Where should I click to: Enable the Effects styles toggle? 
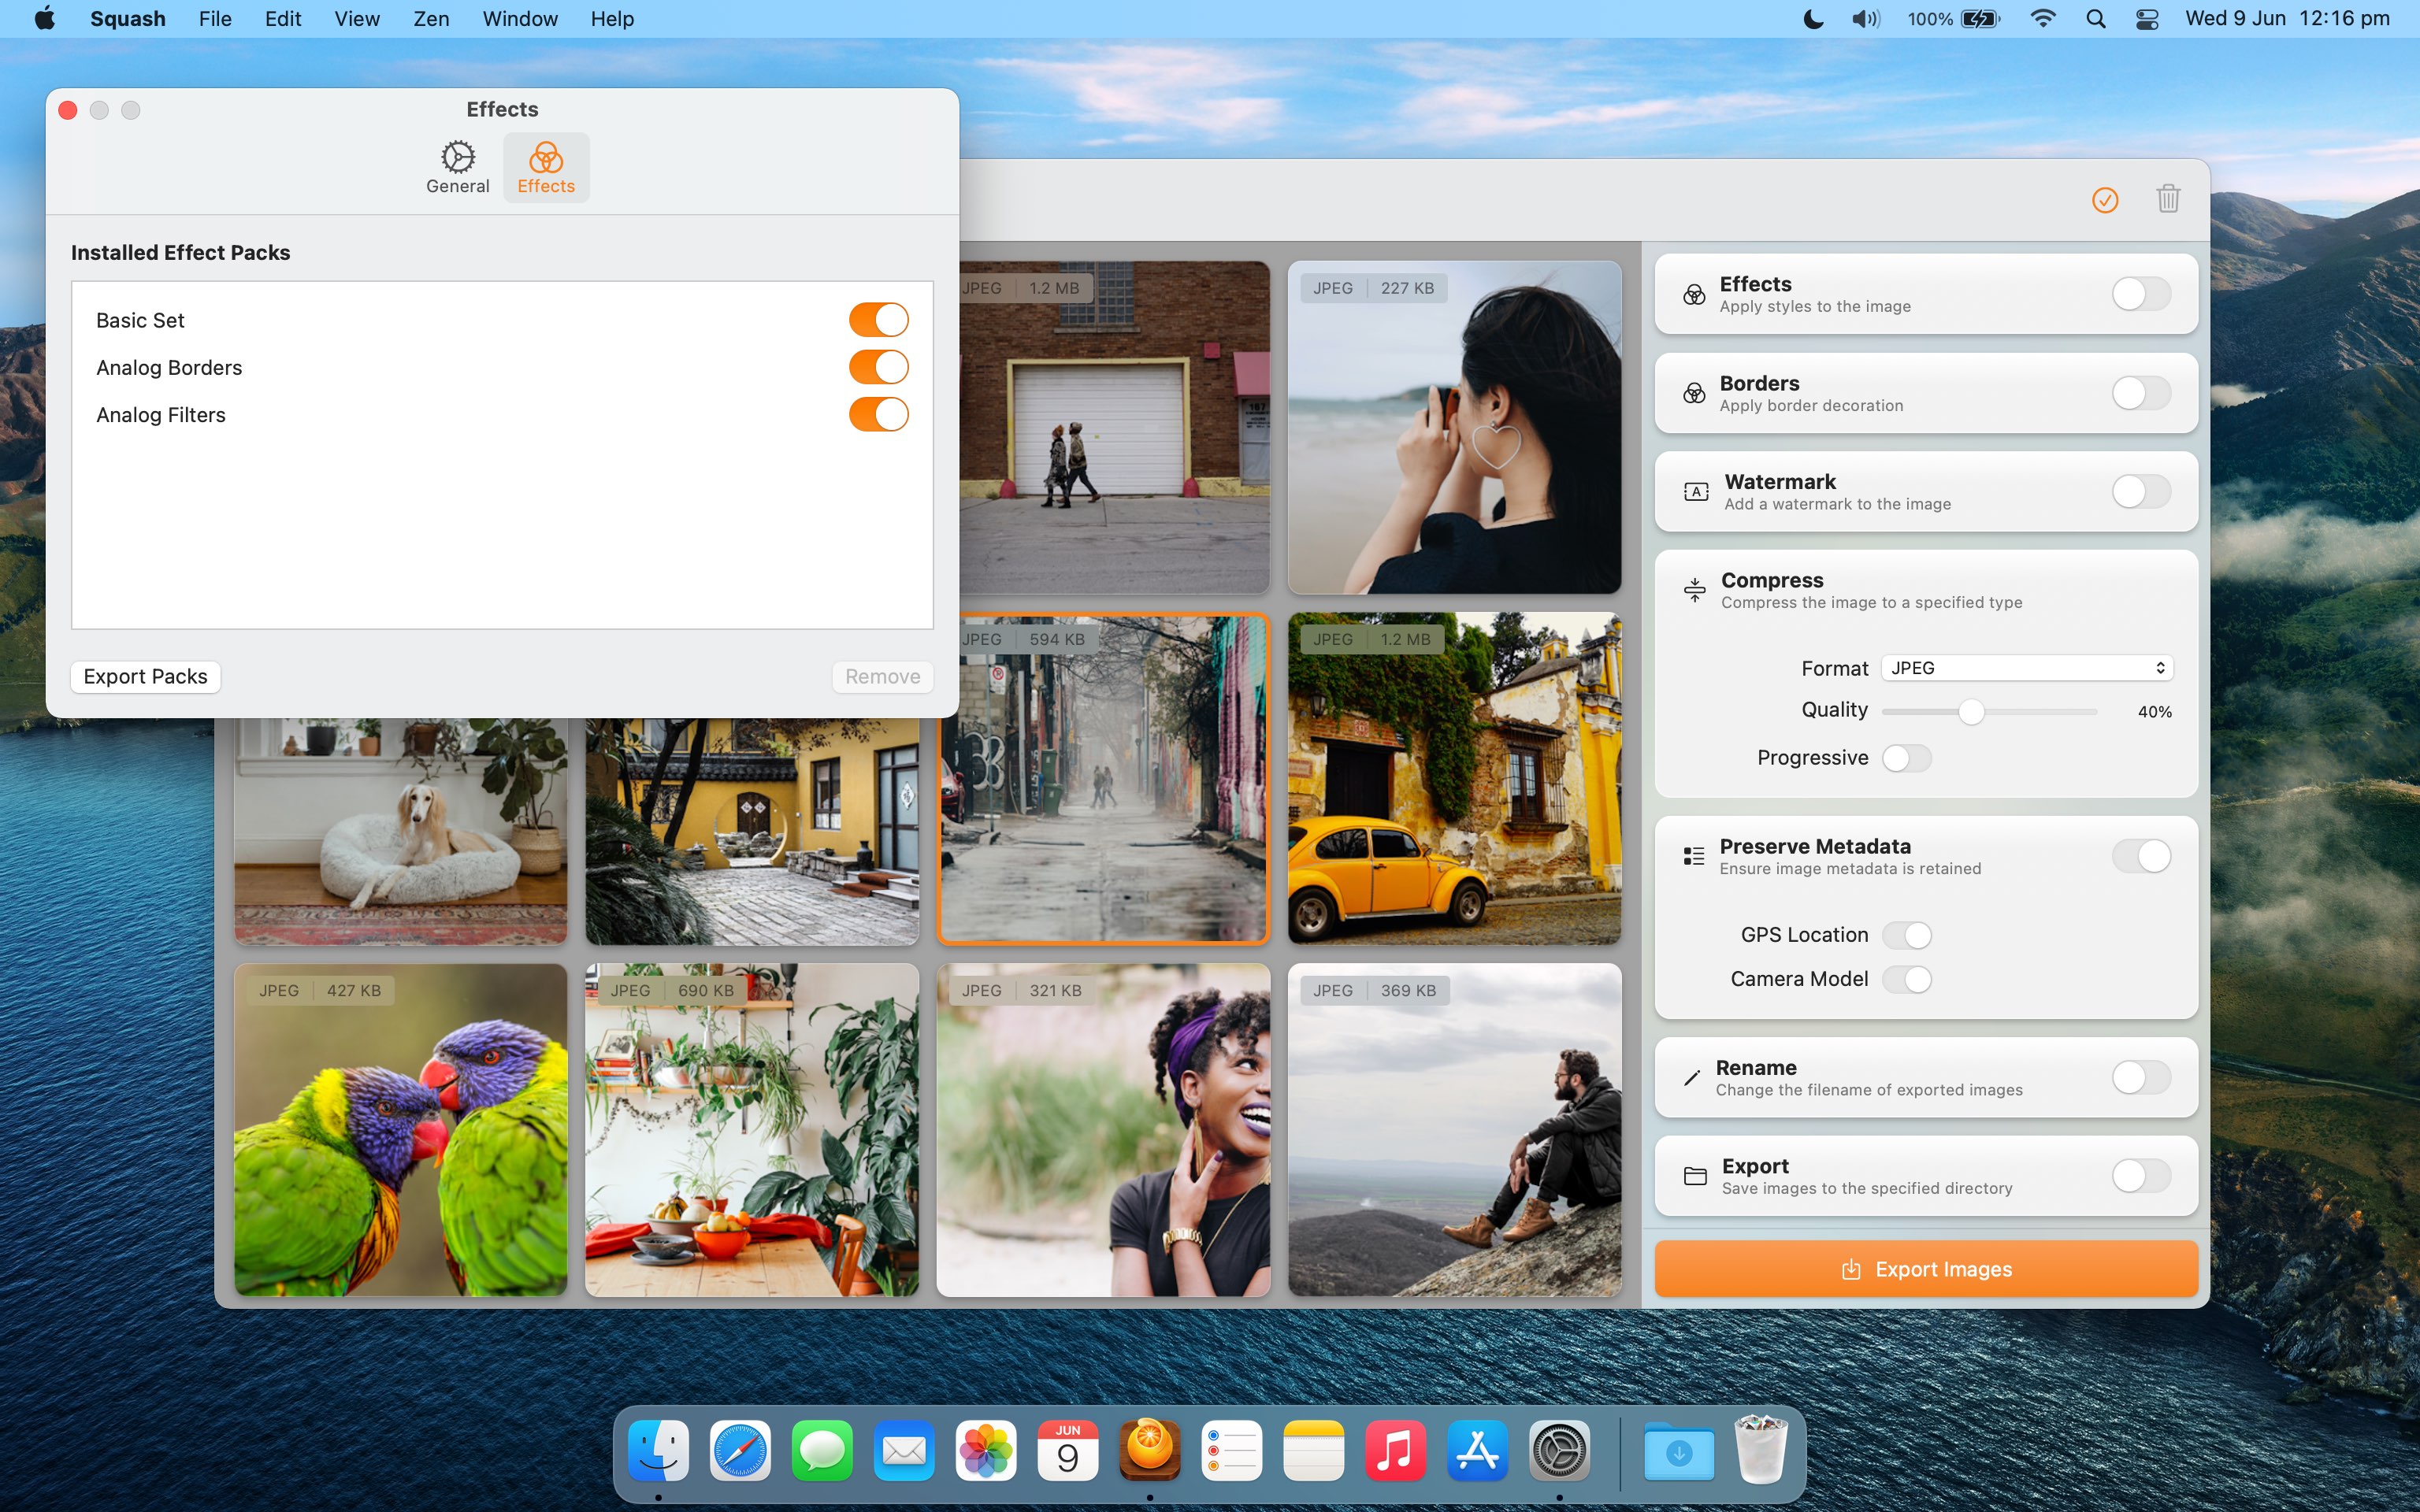pos(2141,294)
